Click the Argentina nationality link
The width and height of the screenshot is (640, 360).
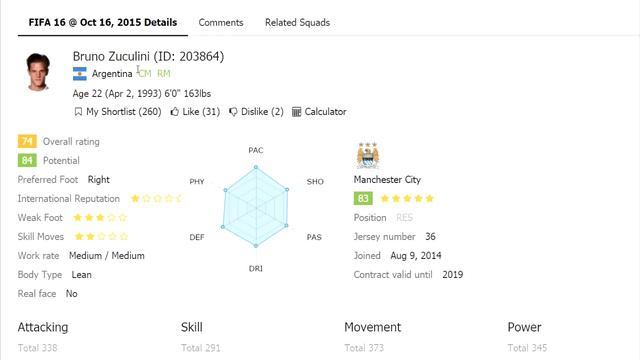[x=112, y=74]
